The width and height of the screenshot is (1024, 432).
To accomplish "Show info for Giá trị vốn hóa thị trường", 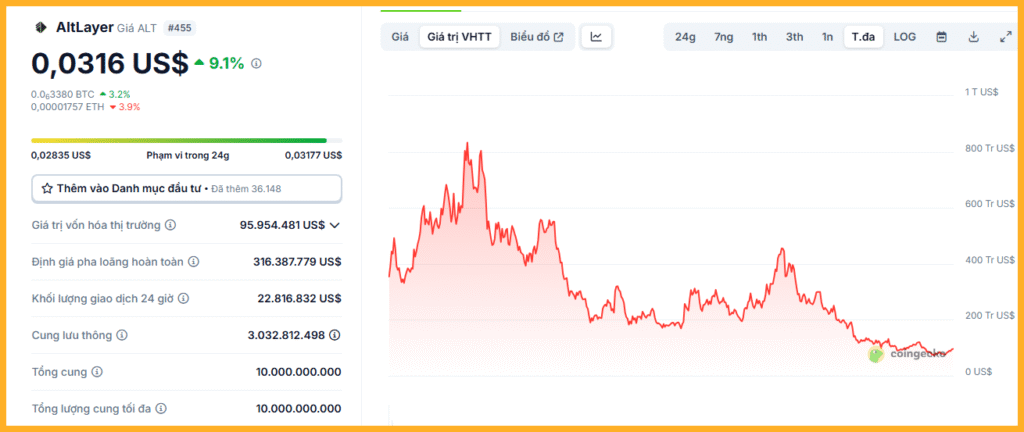I will (x=170, y=225).
